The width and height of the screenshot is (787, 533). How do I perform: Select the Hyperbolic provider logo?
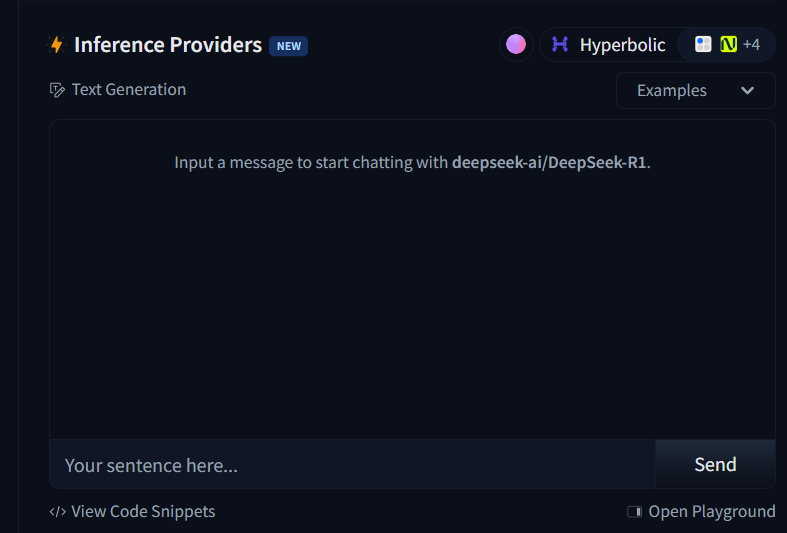[560, 45]
